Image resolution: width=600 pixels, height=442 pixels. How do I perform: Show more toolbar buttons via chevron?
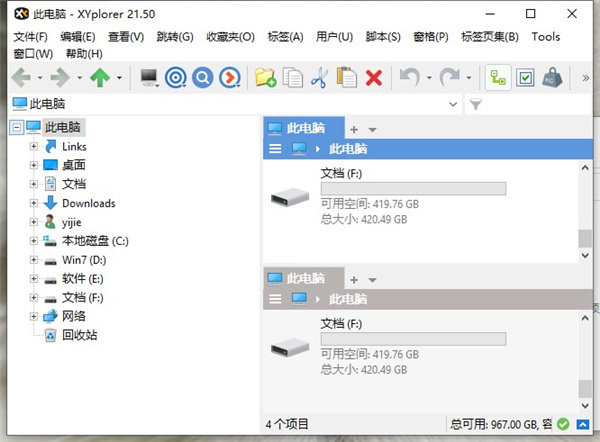585,78
